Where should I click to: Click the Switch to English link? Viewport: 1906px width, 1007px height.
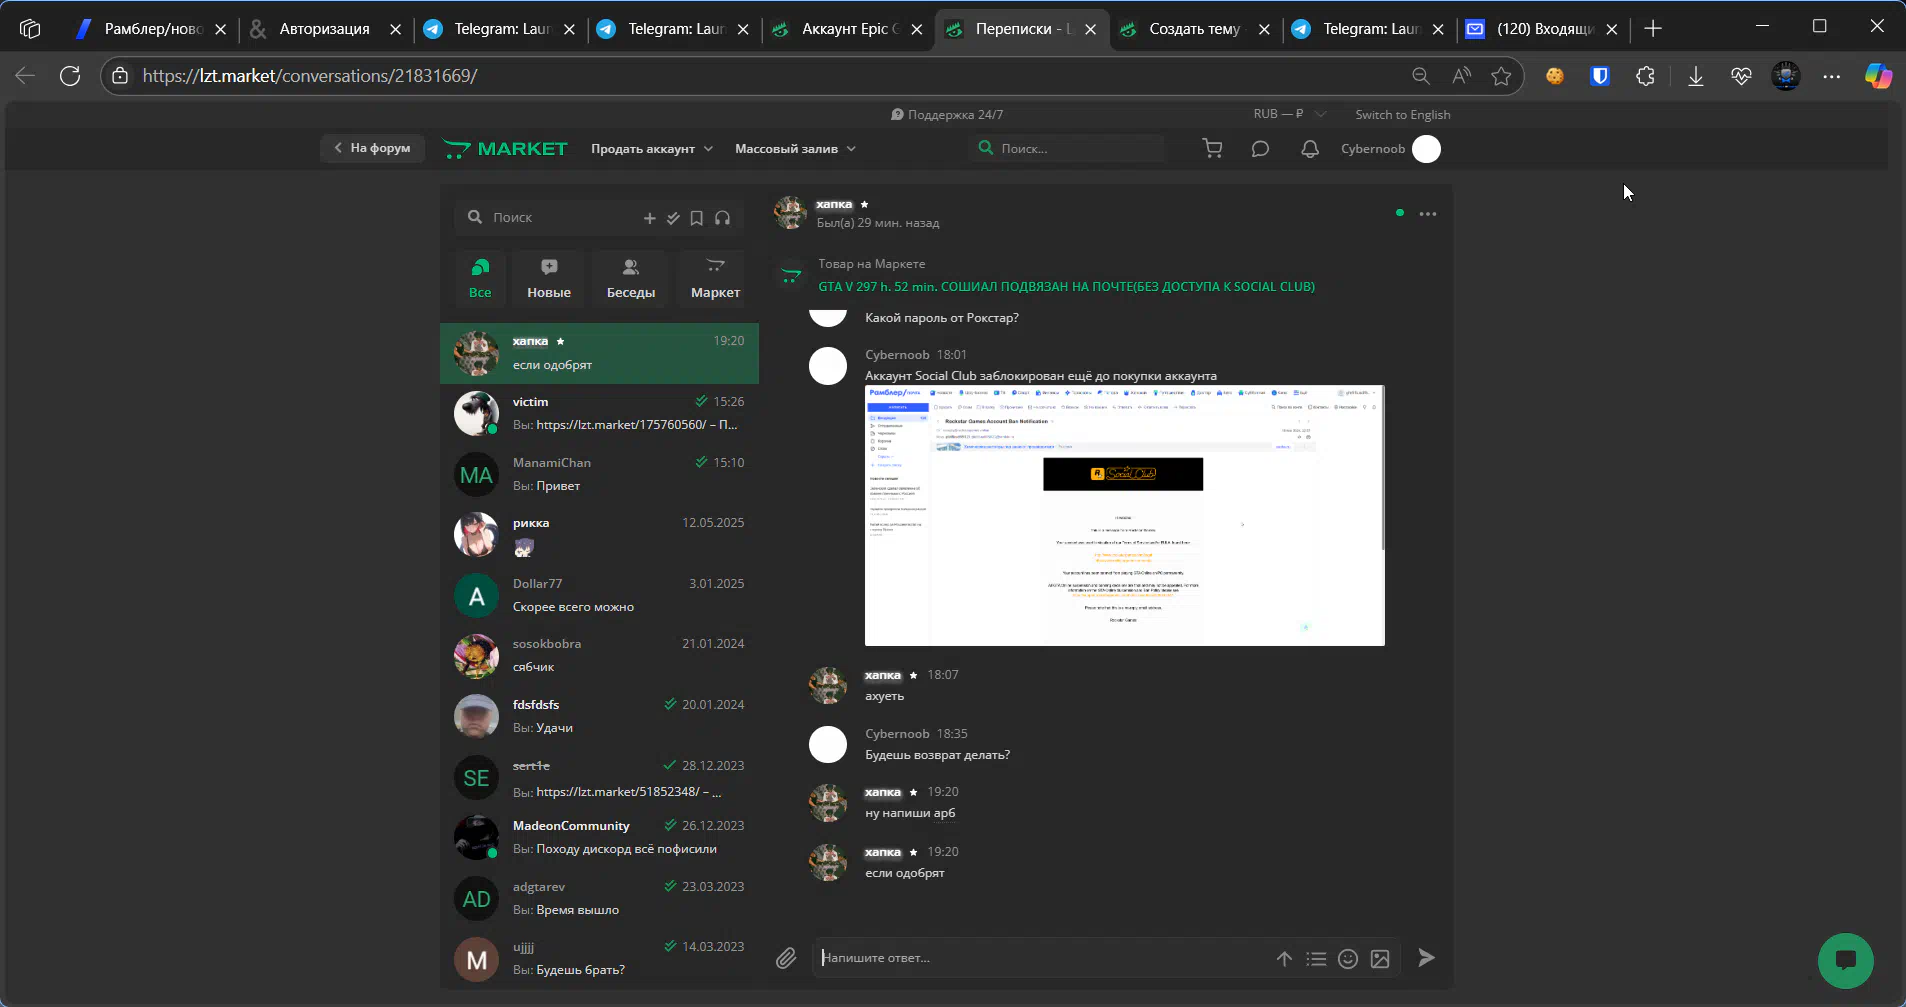[x=1402, y=114]
